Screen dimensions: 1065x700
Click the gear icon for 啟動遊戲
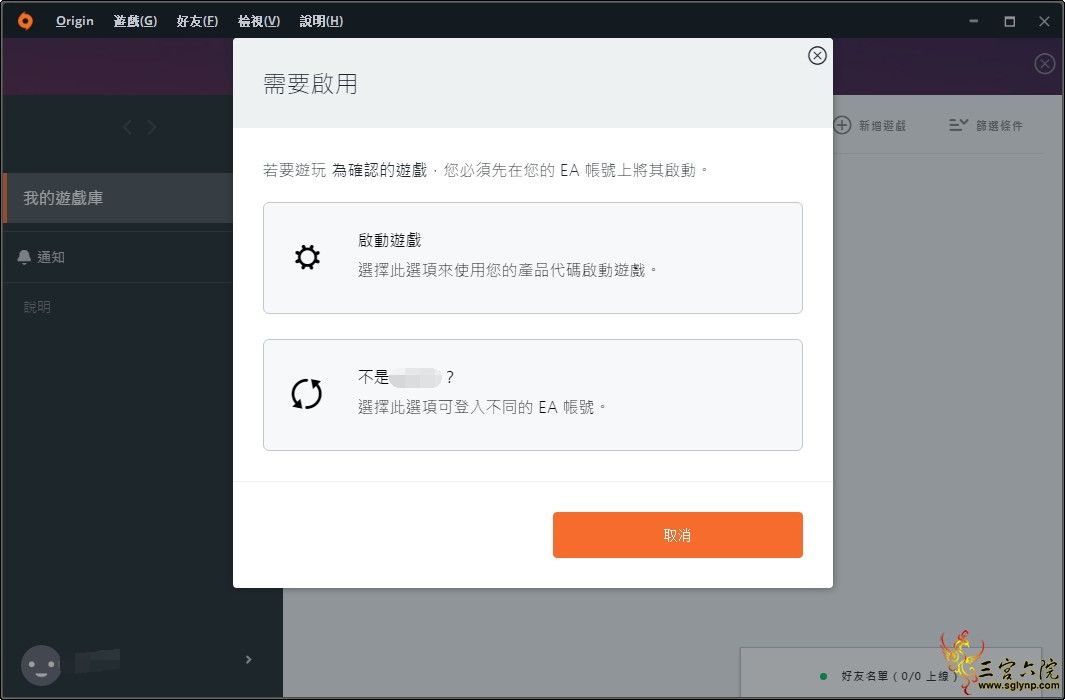(x=307, y=257)
